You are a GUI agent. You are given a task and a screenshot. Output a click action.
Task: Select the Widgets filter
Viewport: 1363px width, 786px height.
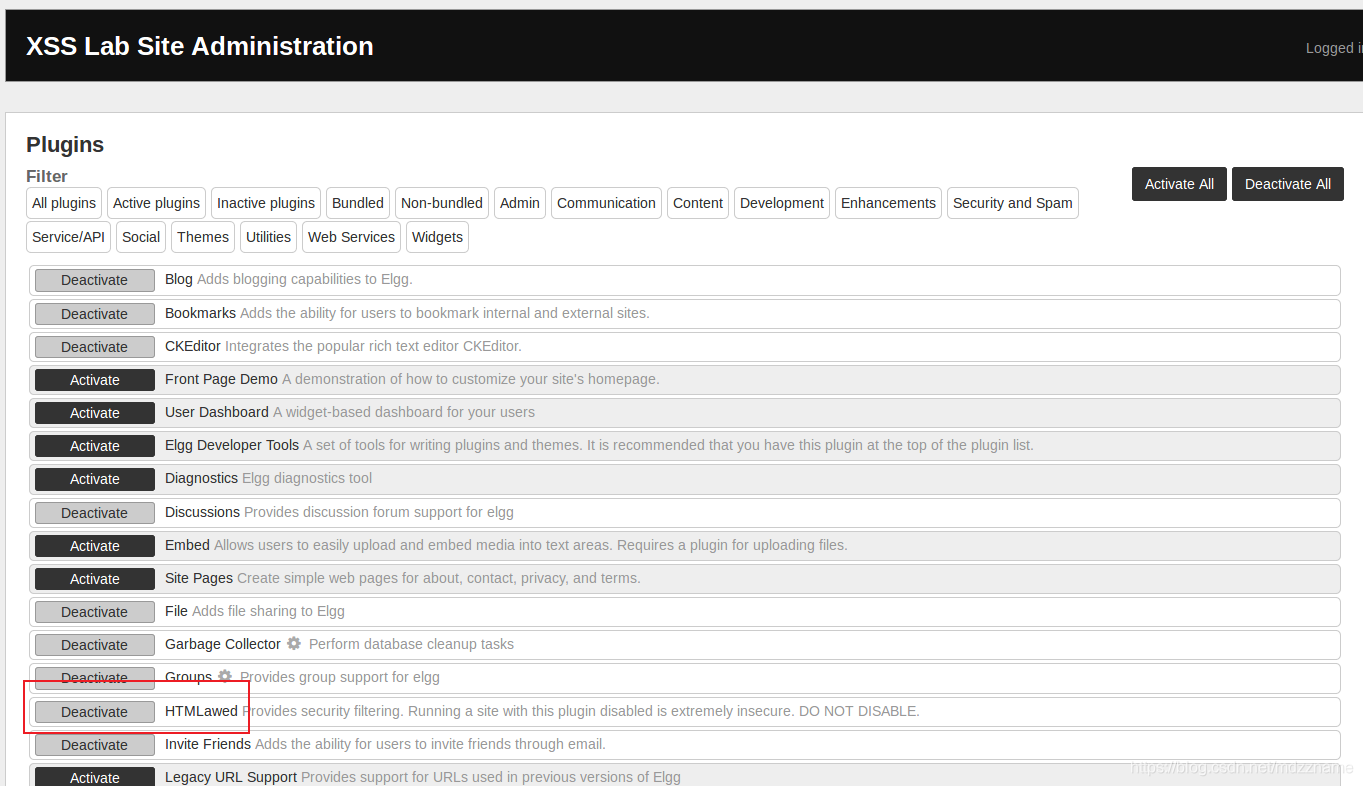[437, 237]
